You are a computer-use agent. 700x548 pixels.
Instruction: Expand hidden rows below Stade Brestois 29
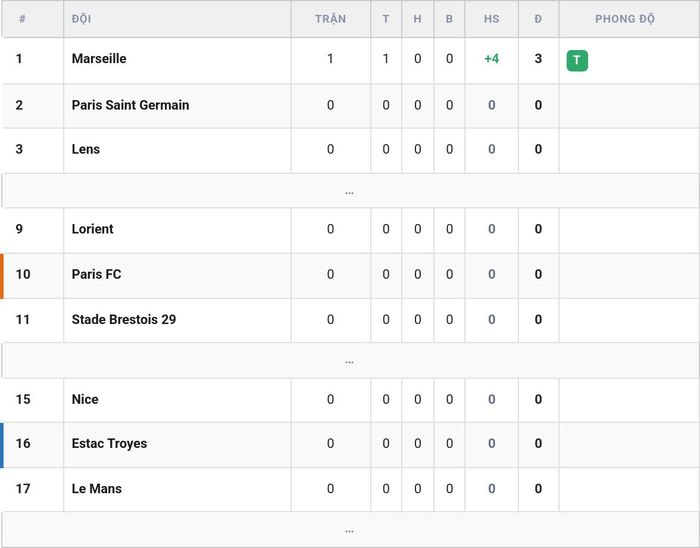(350, 361)
